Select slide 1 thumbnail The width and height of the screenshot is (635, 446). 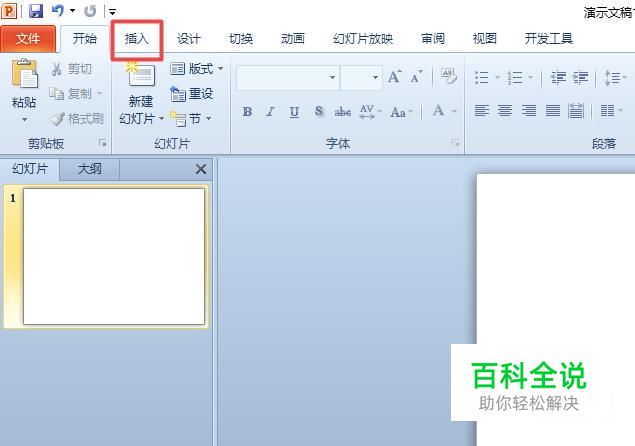[114, 256]
